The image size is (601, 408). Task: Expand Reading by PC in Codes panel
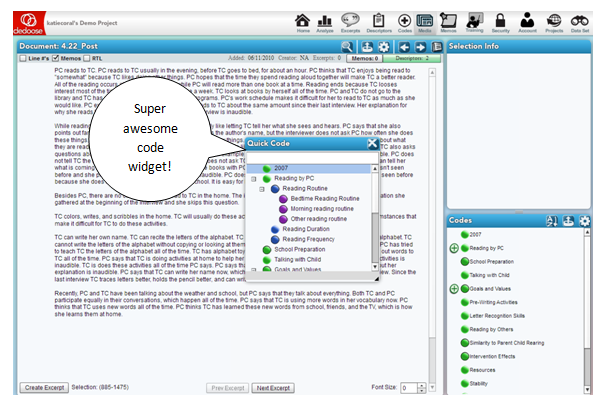point(454,248)
